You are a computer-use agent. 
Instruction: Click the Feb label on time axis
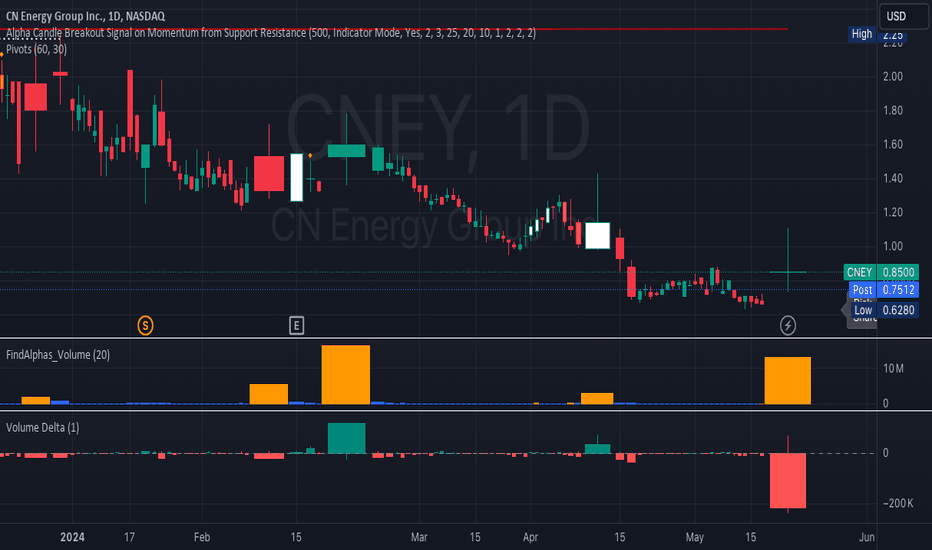click(x=202, y=537)
